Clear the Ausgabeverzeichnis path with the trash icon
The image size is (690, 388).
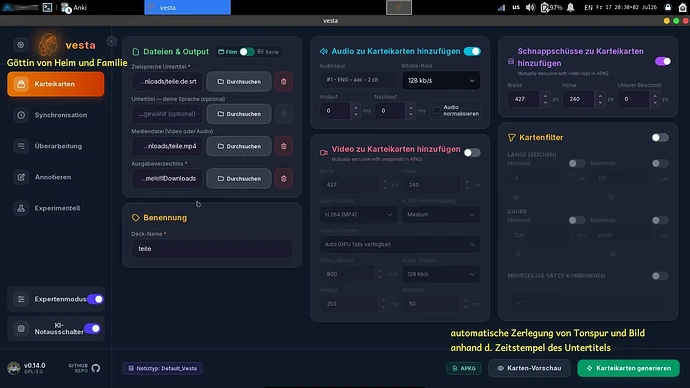284,179
